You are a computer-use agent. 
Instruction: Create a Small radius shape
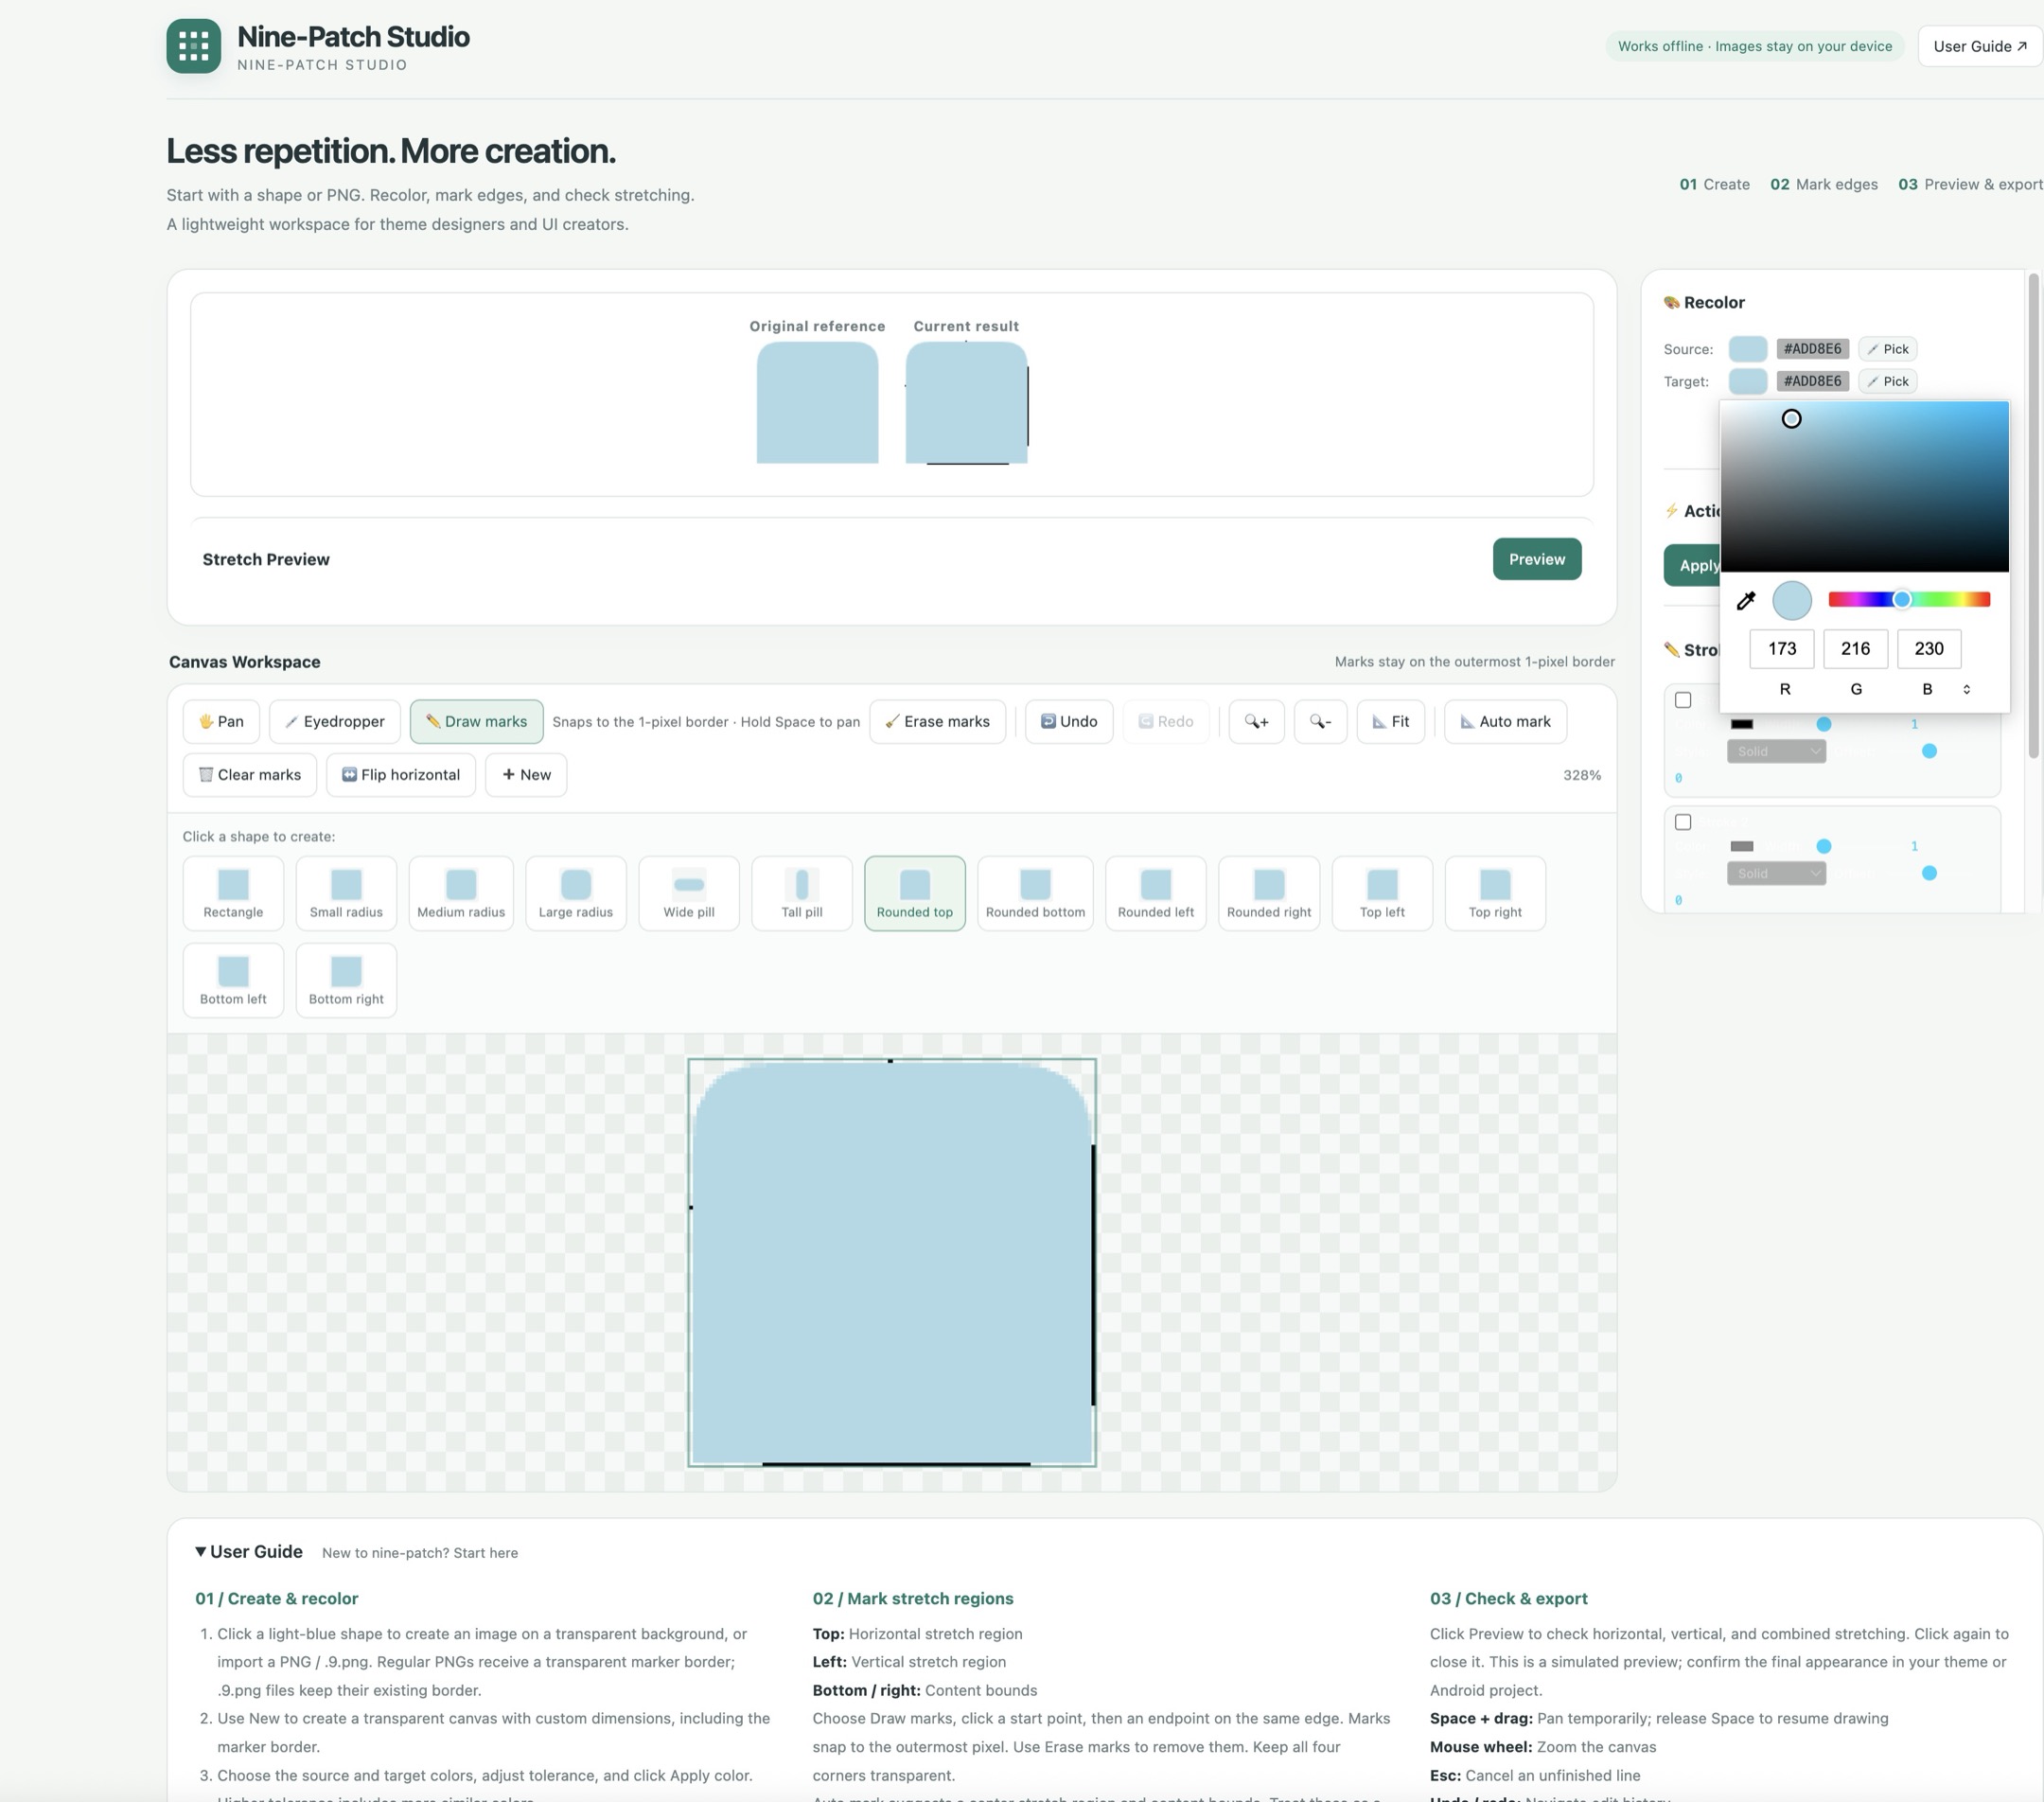click(346, 893)
